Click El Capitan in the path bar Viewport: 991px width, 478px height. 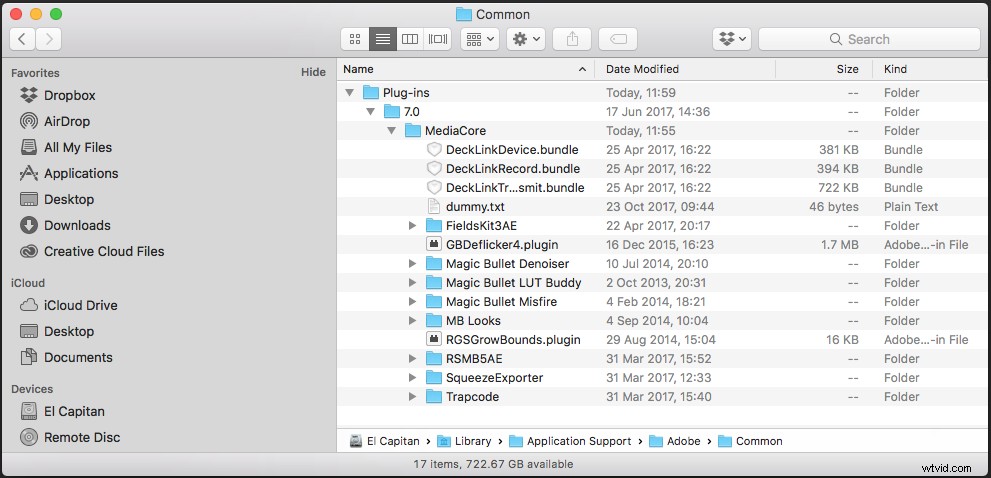[385, 441]
